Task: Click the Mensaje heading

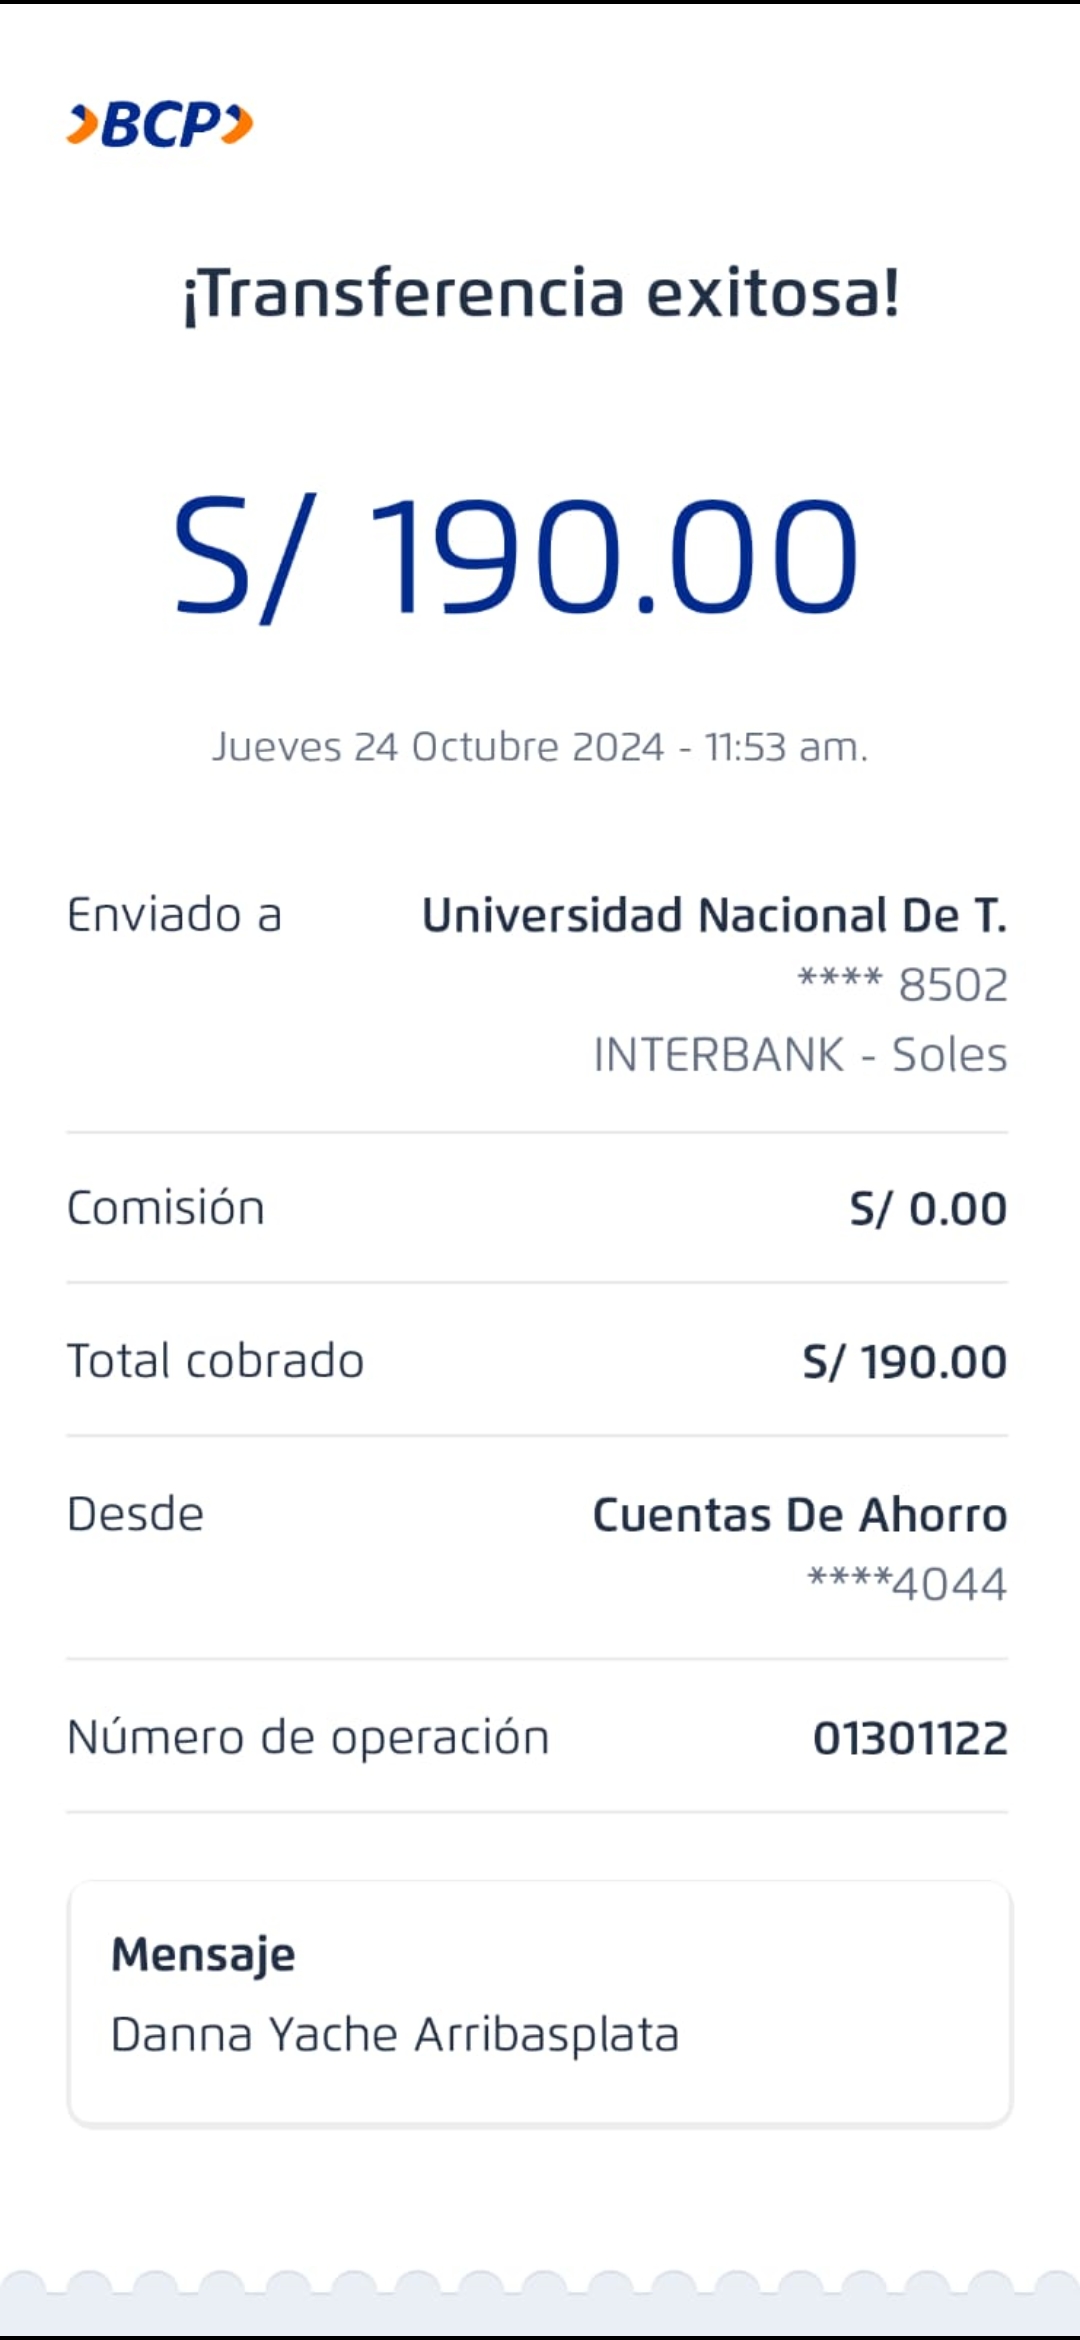Action: 203,1955
